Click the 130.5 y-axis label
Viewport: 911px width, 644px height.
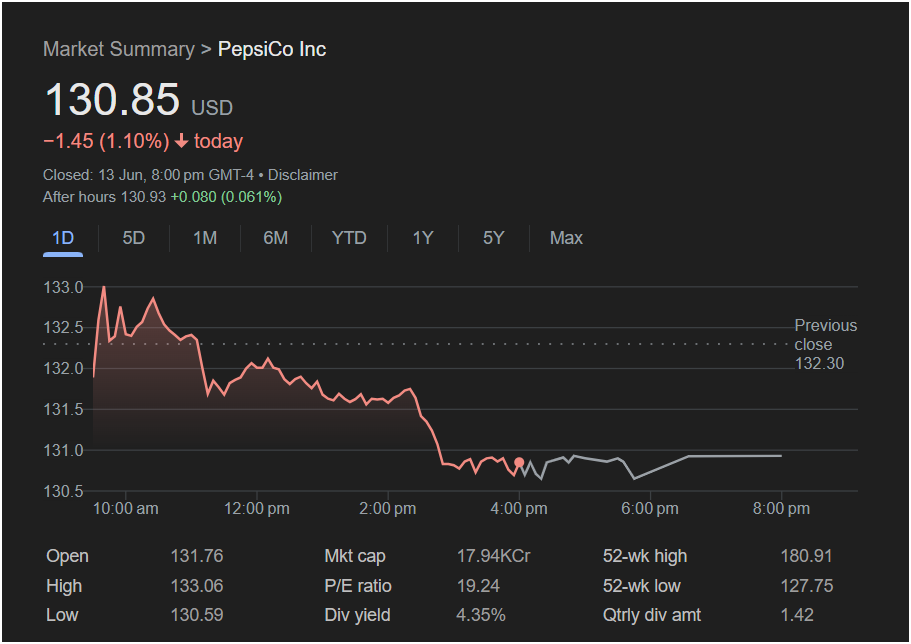point(63,491)
